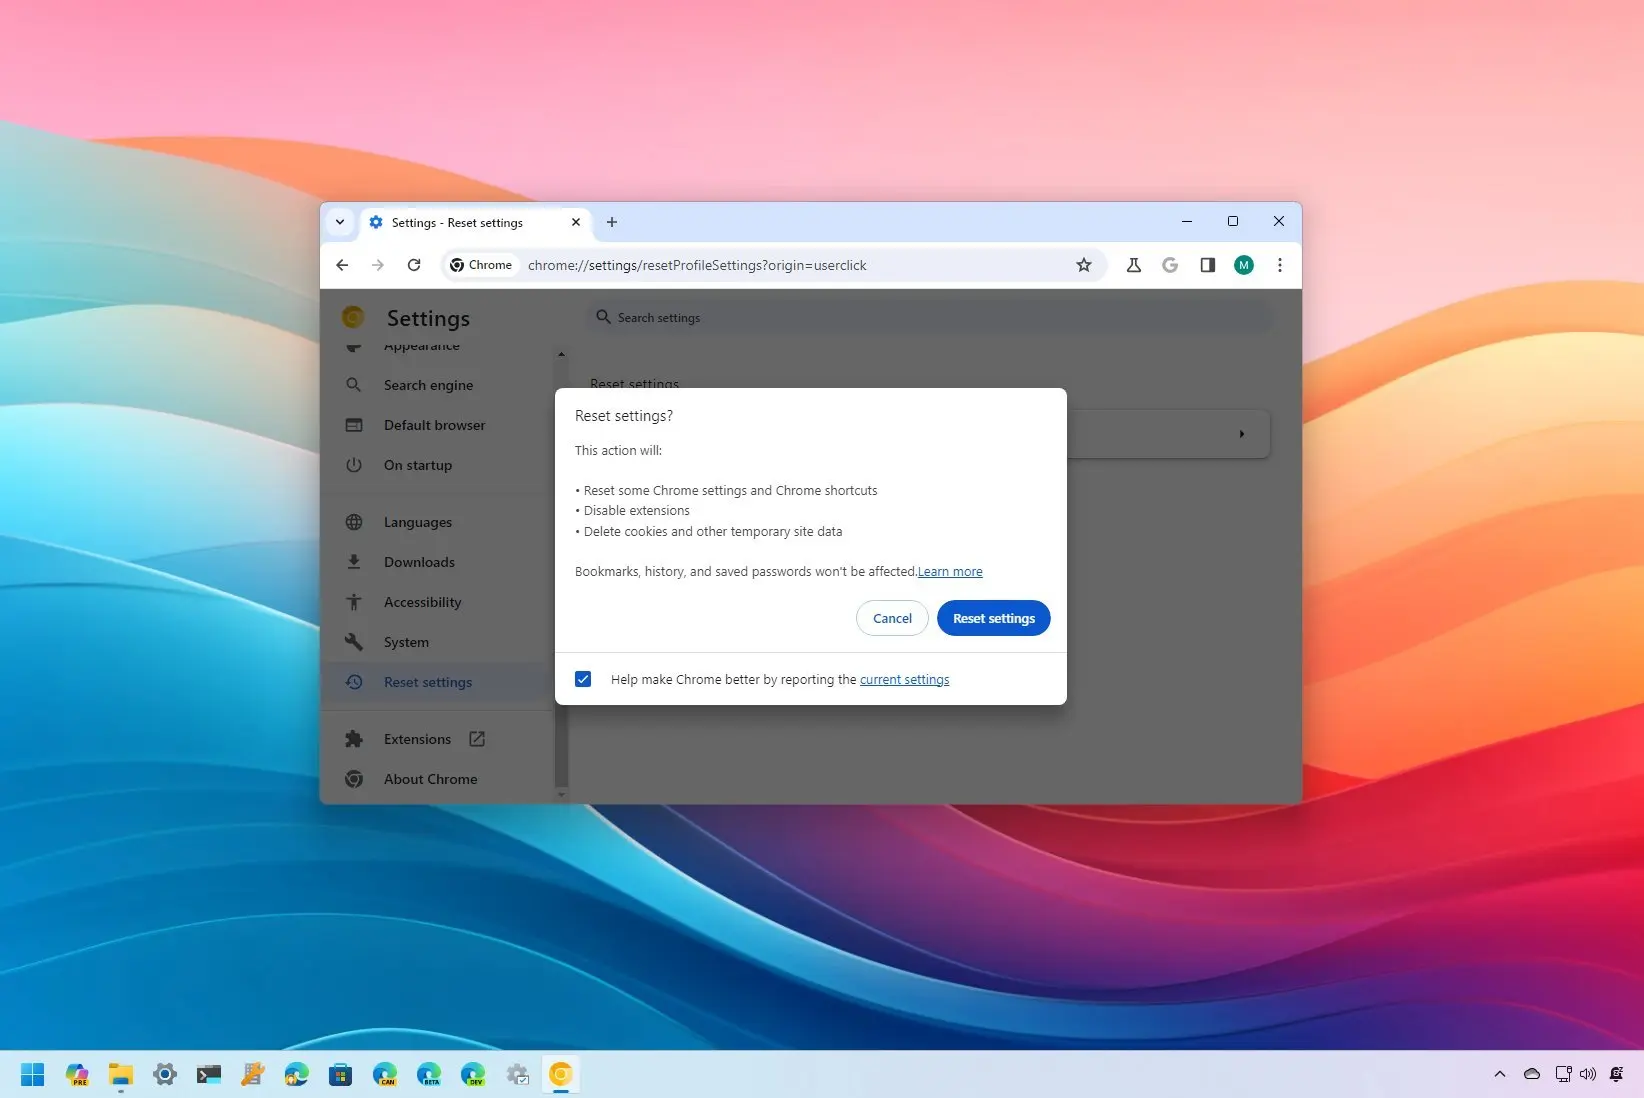Screen dimensions: 1644x1098
Task: Click the Accessibility person icon
Action: pos(354,602)
